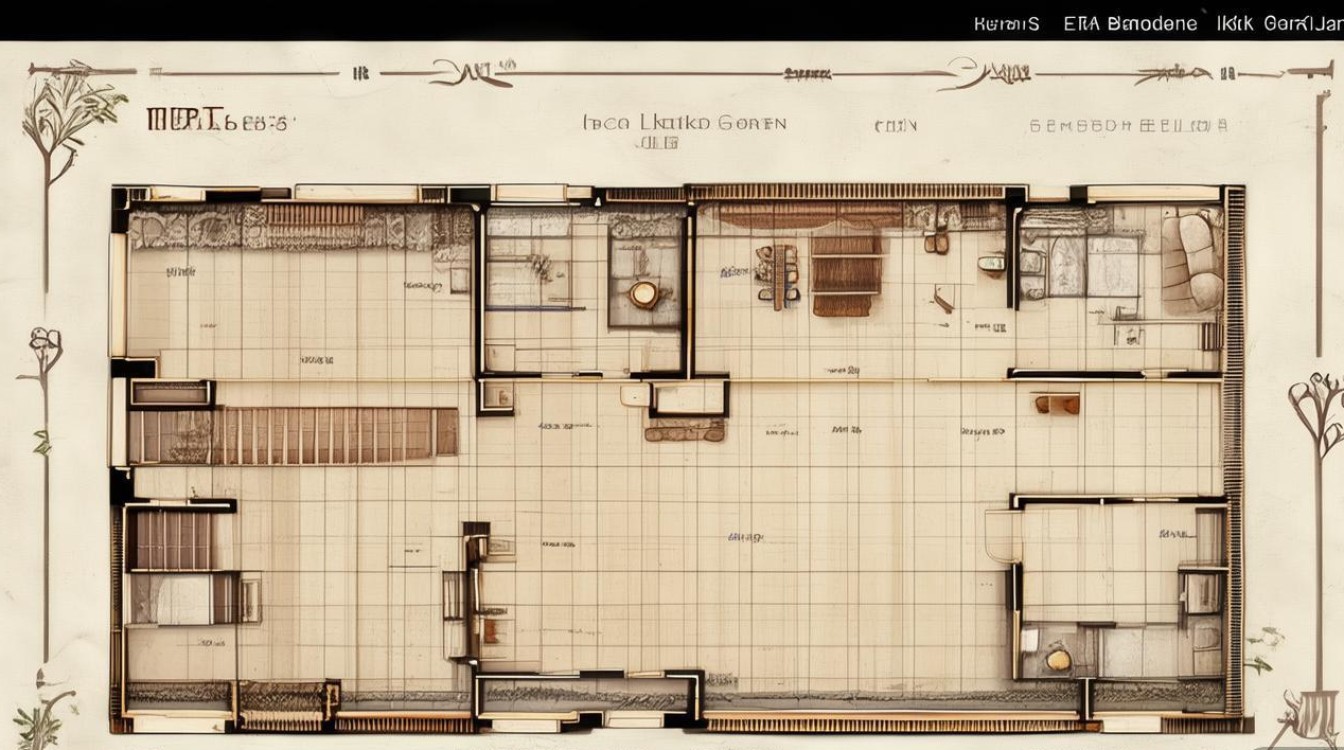
Task: Click the centered "Lkuikd Goren" heading text
Action: click(685, 124)
